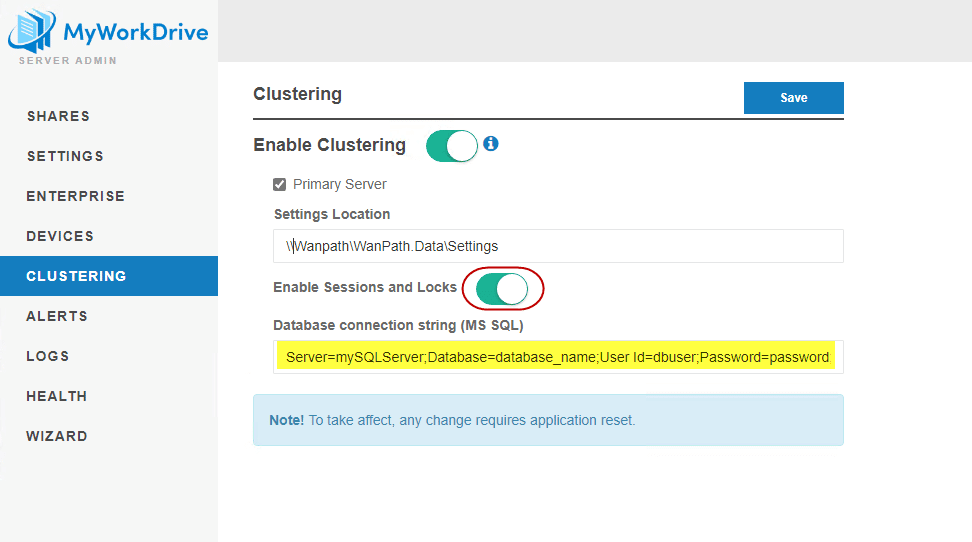Open the Shares menu item

click(x=58, y=116)
